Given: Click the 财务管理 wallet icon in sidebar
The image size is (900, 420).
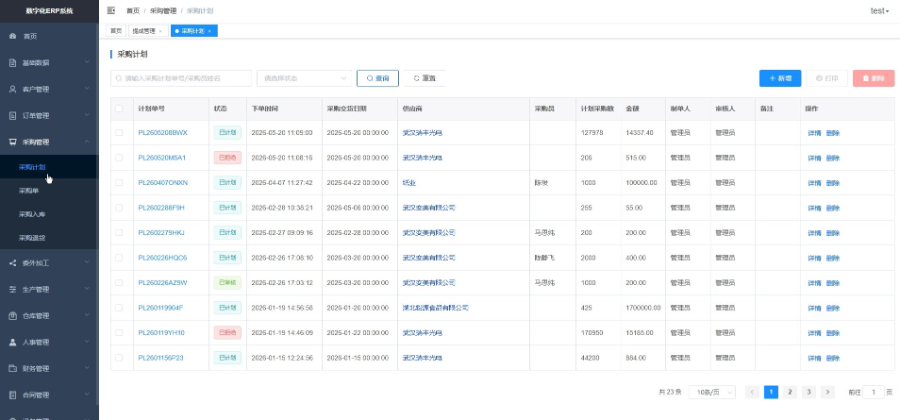Looking at the screenshot, I should click(13, 368).
